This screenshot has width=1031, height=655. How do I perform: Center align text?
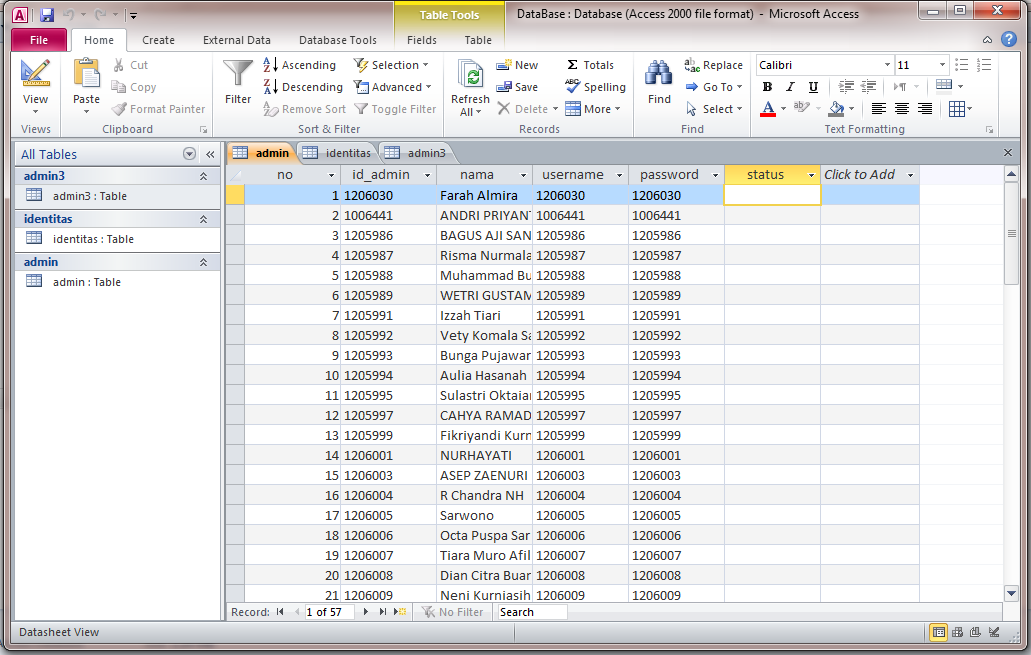click(x=901, y=109)
